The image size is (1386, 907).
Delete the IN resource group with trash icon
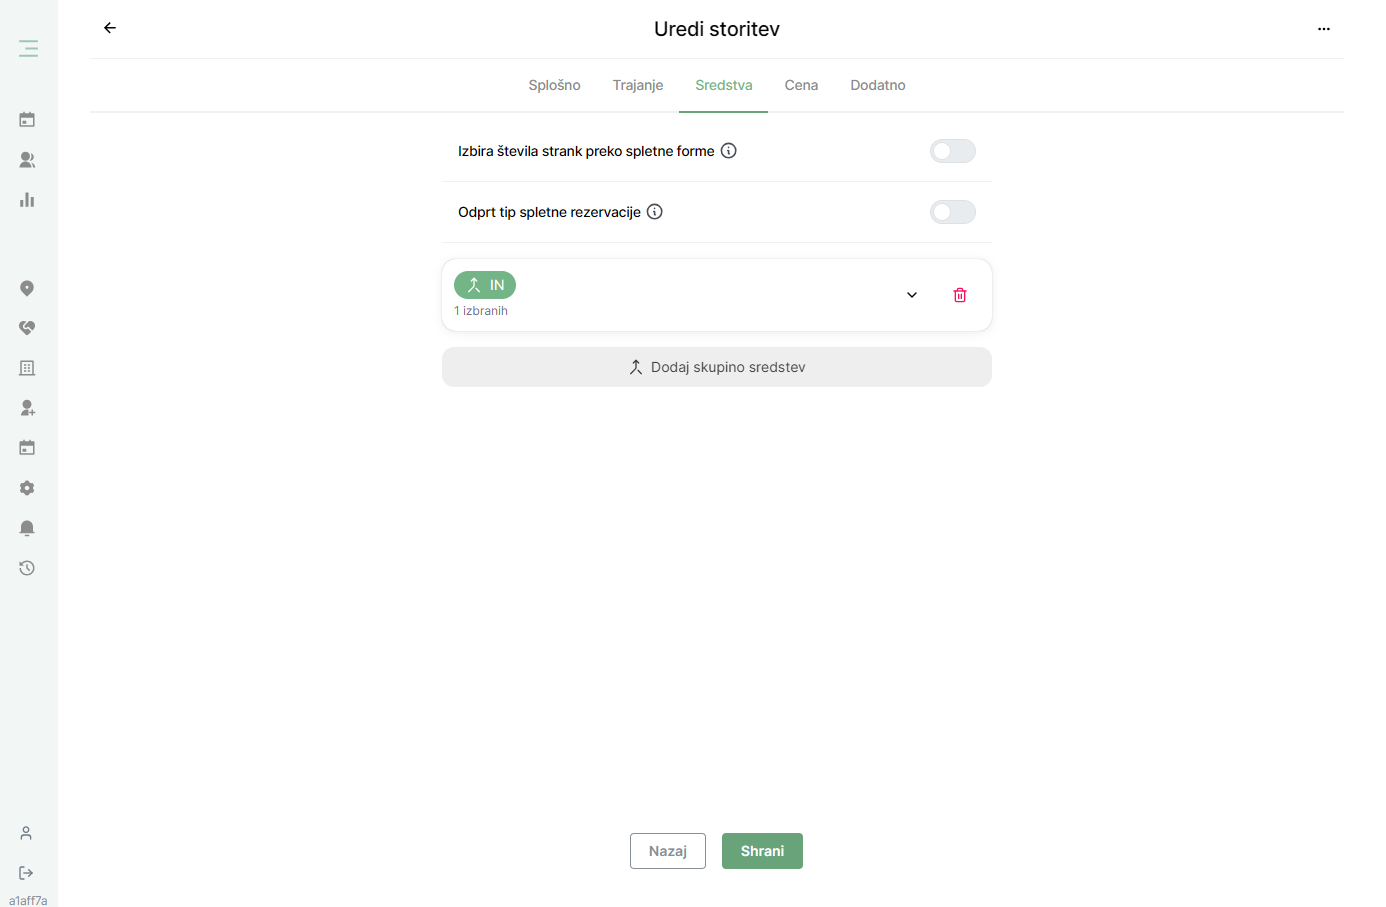(960, 295)
